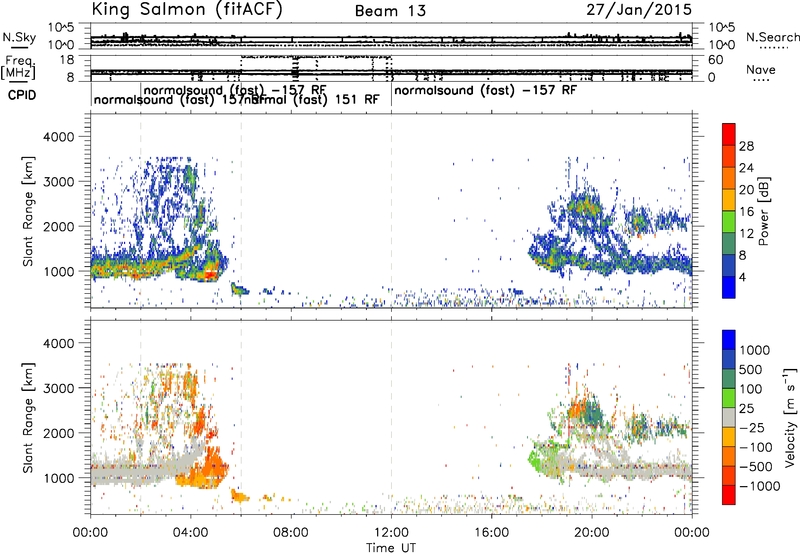Click the 'Time UT' axis label
This screenshot has width=800, height=554.
tap(391, 548)
